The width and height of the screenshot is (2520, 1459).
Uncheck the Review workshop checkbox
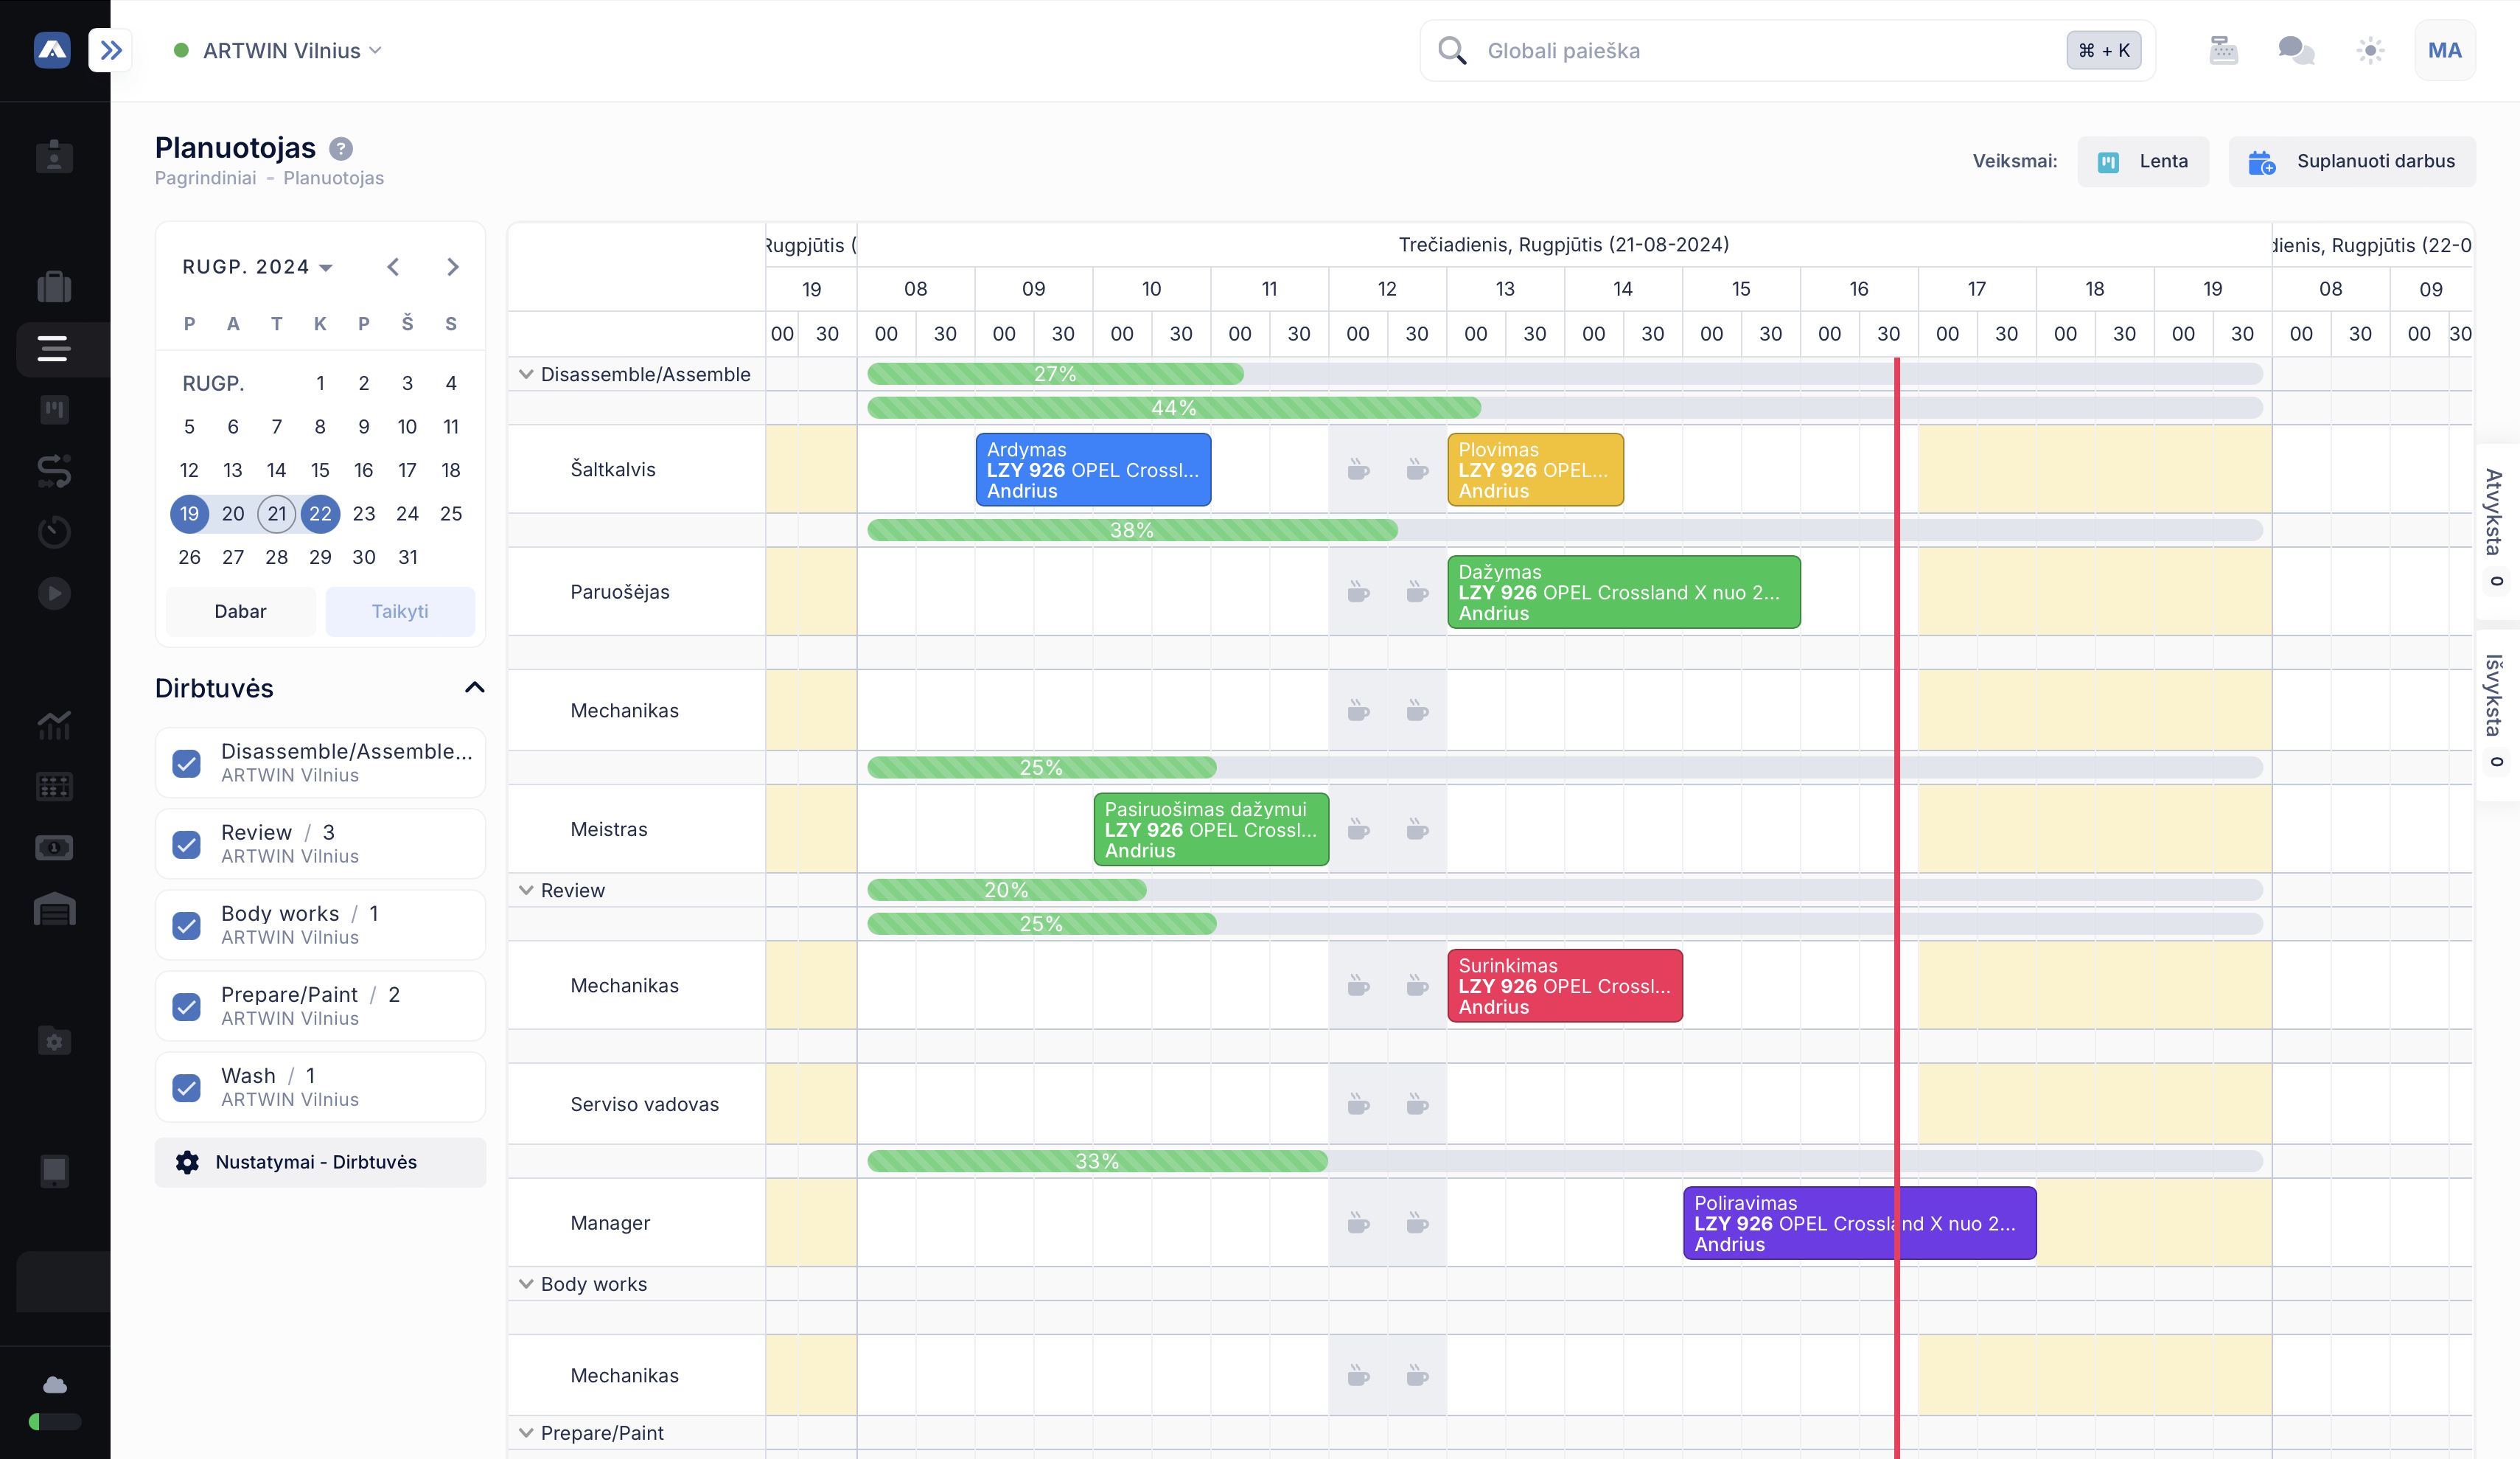click(x=187, y=844)
